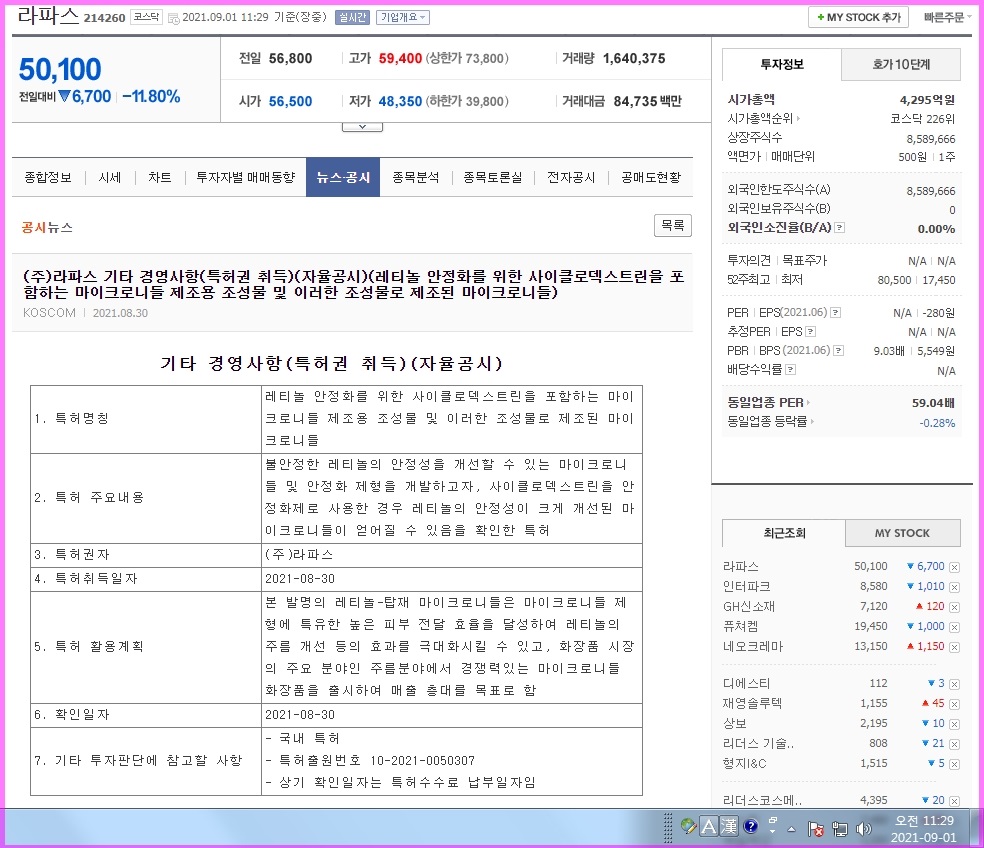The image size is (984, 848).
Task: Select the MY STOCK tab
Action: [902, 533]
